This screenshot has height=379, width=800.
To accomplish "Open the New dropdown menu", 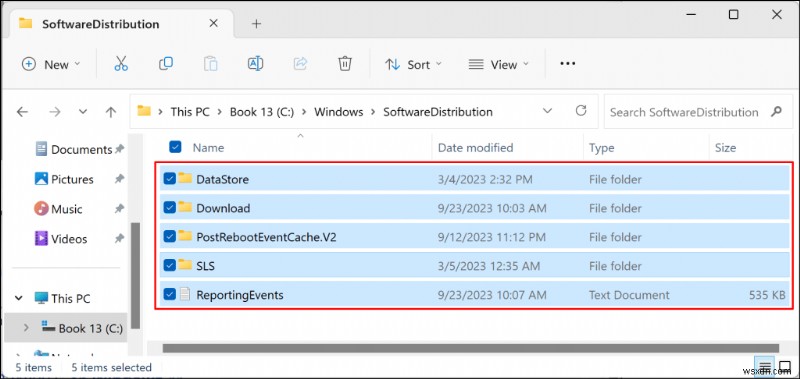I will pyautogui.click(x=51, y=64).
